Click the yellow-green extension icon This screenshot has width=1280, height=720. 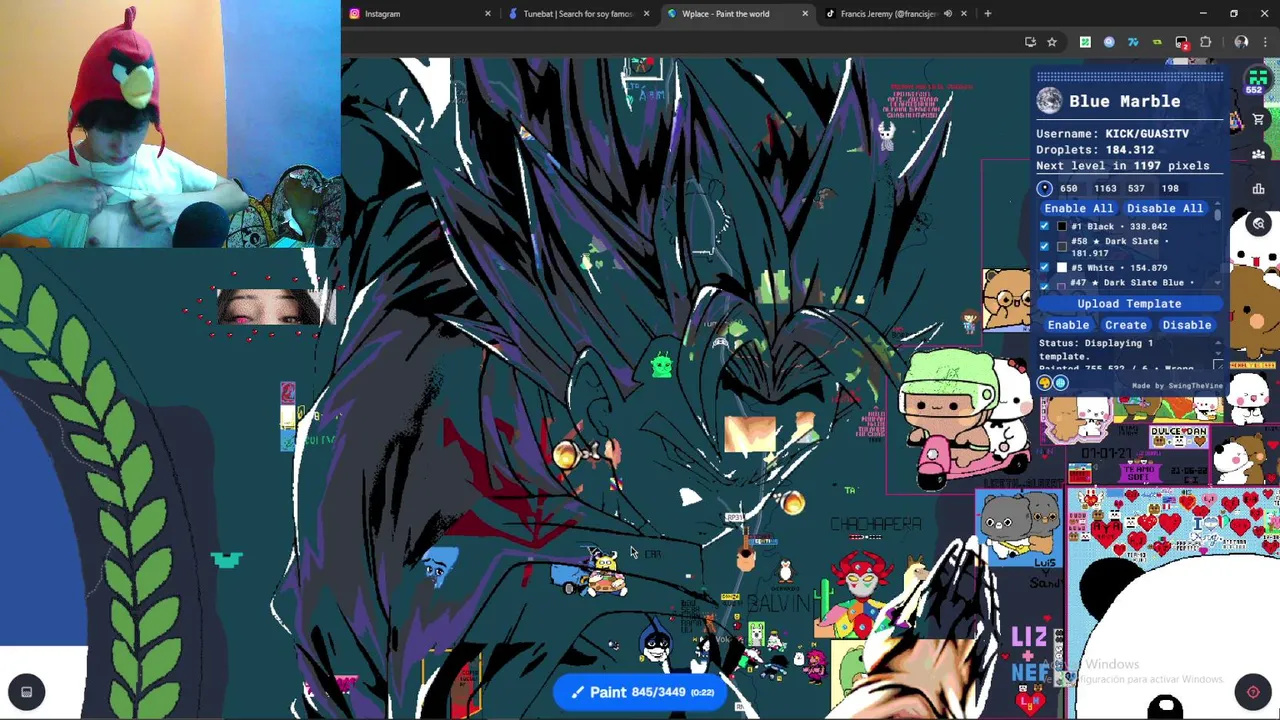tap(1157, 42)
